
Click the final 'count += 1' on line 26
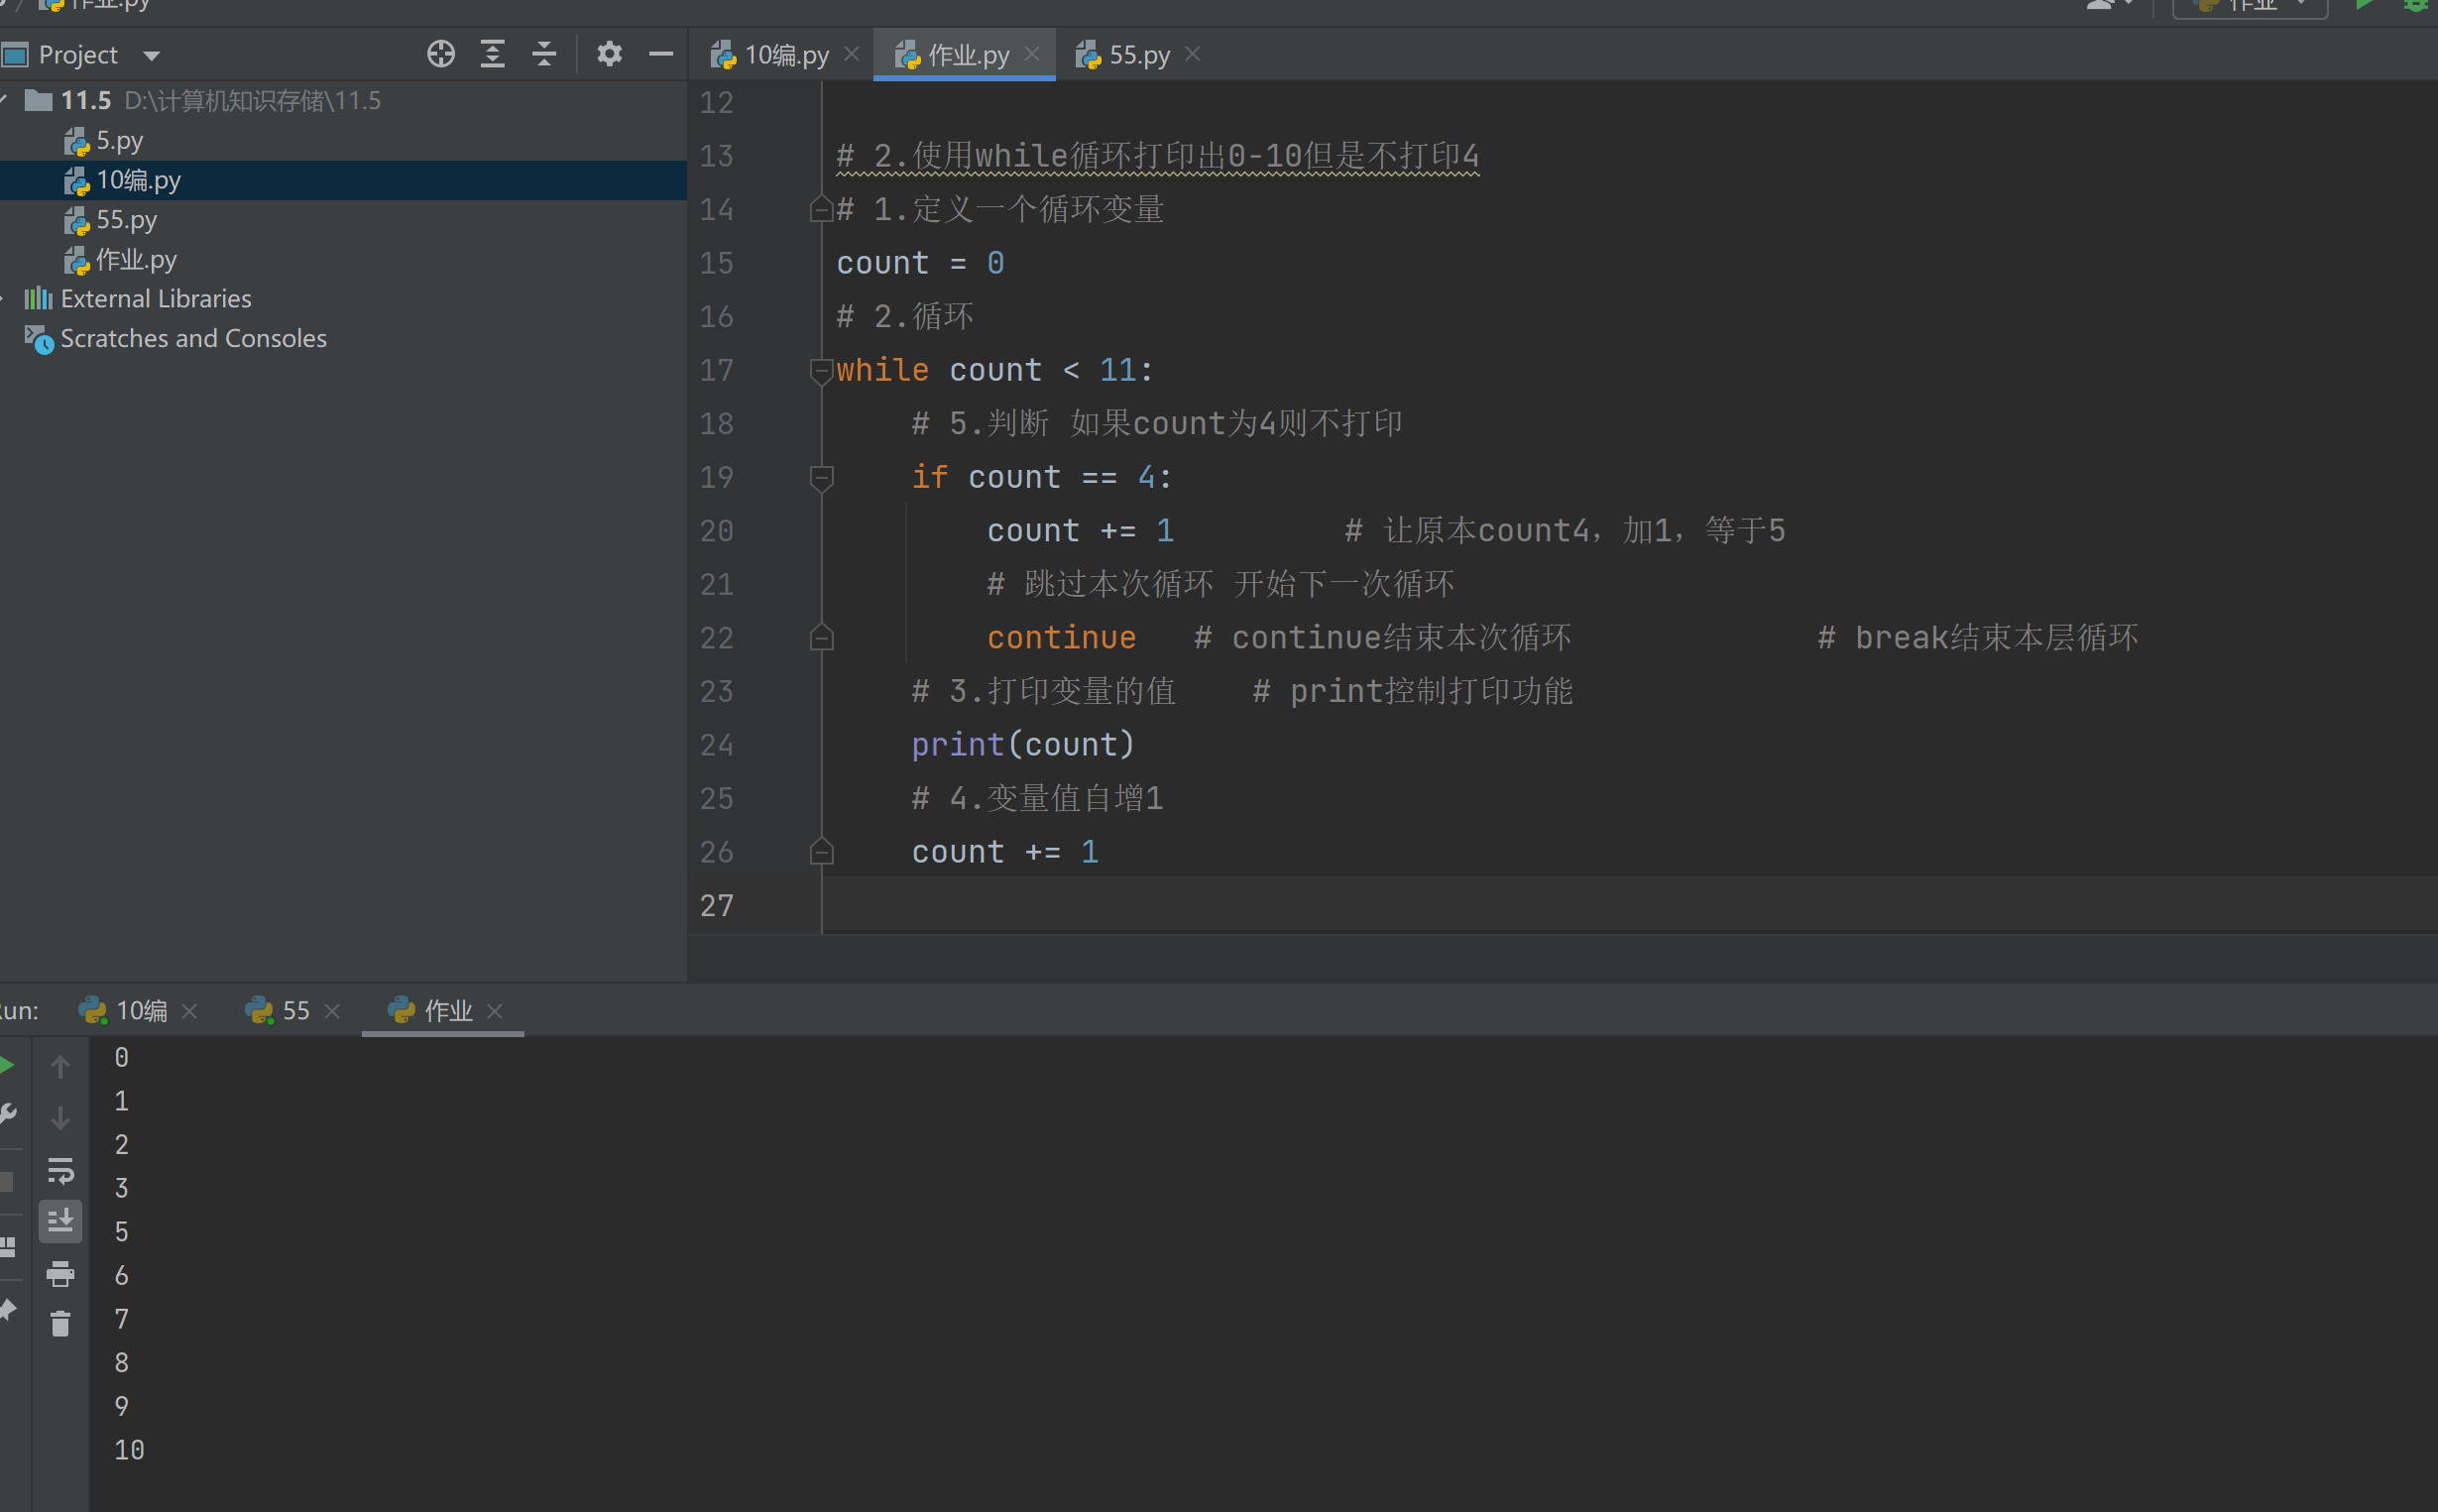1005,852
